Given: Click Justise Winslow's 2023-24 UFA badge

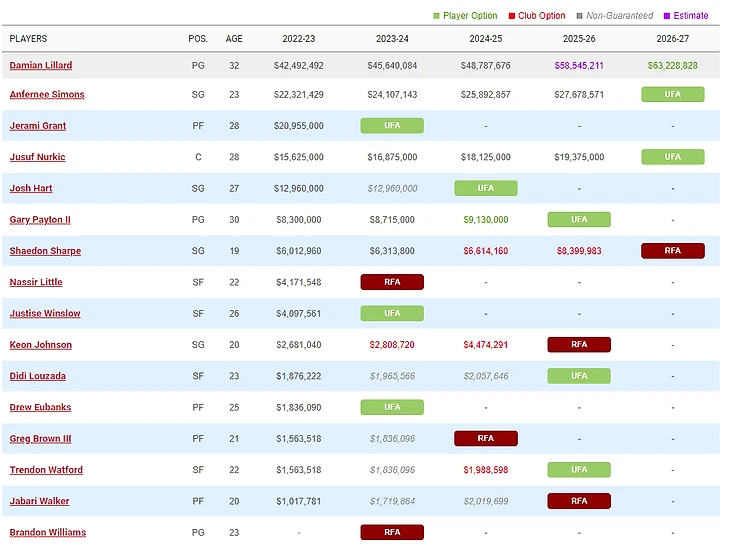Looking at the screenshot, I should tap(392, 313).
